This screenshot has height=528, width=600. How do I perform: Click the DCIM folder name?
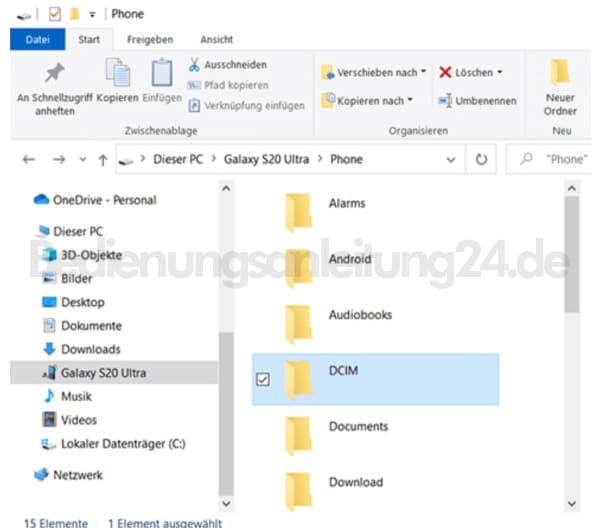343,371
